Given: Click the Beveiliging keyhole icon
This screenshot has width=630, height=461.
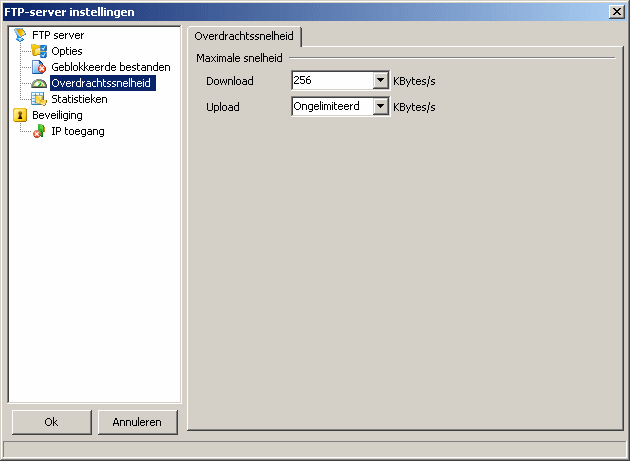Looking at the screenshot, I should click(x=20, y=115).
